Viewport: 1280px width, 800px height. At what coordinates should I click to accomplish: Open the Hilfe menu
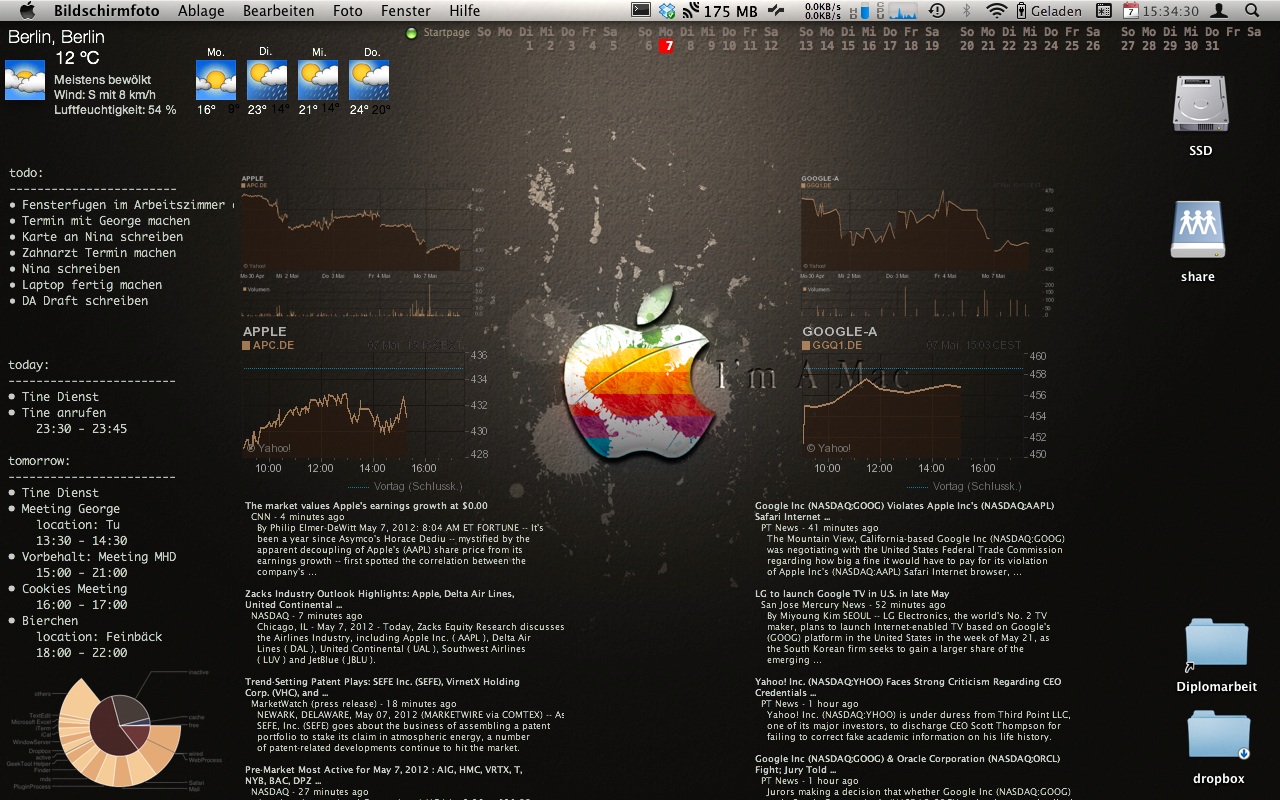tap(464, 11)
